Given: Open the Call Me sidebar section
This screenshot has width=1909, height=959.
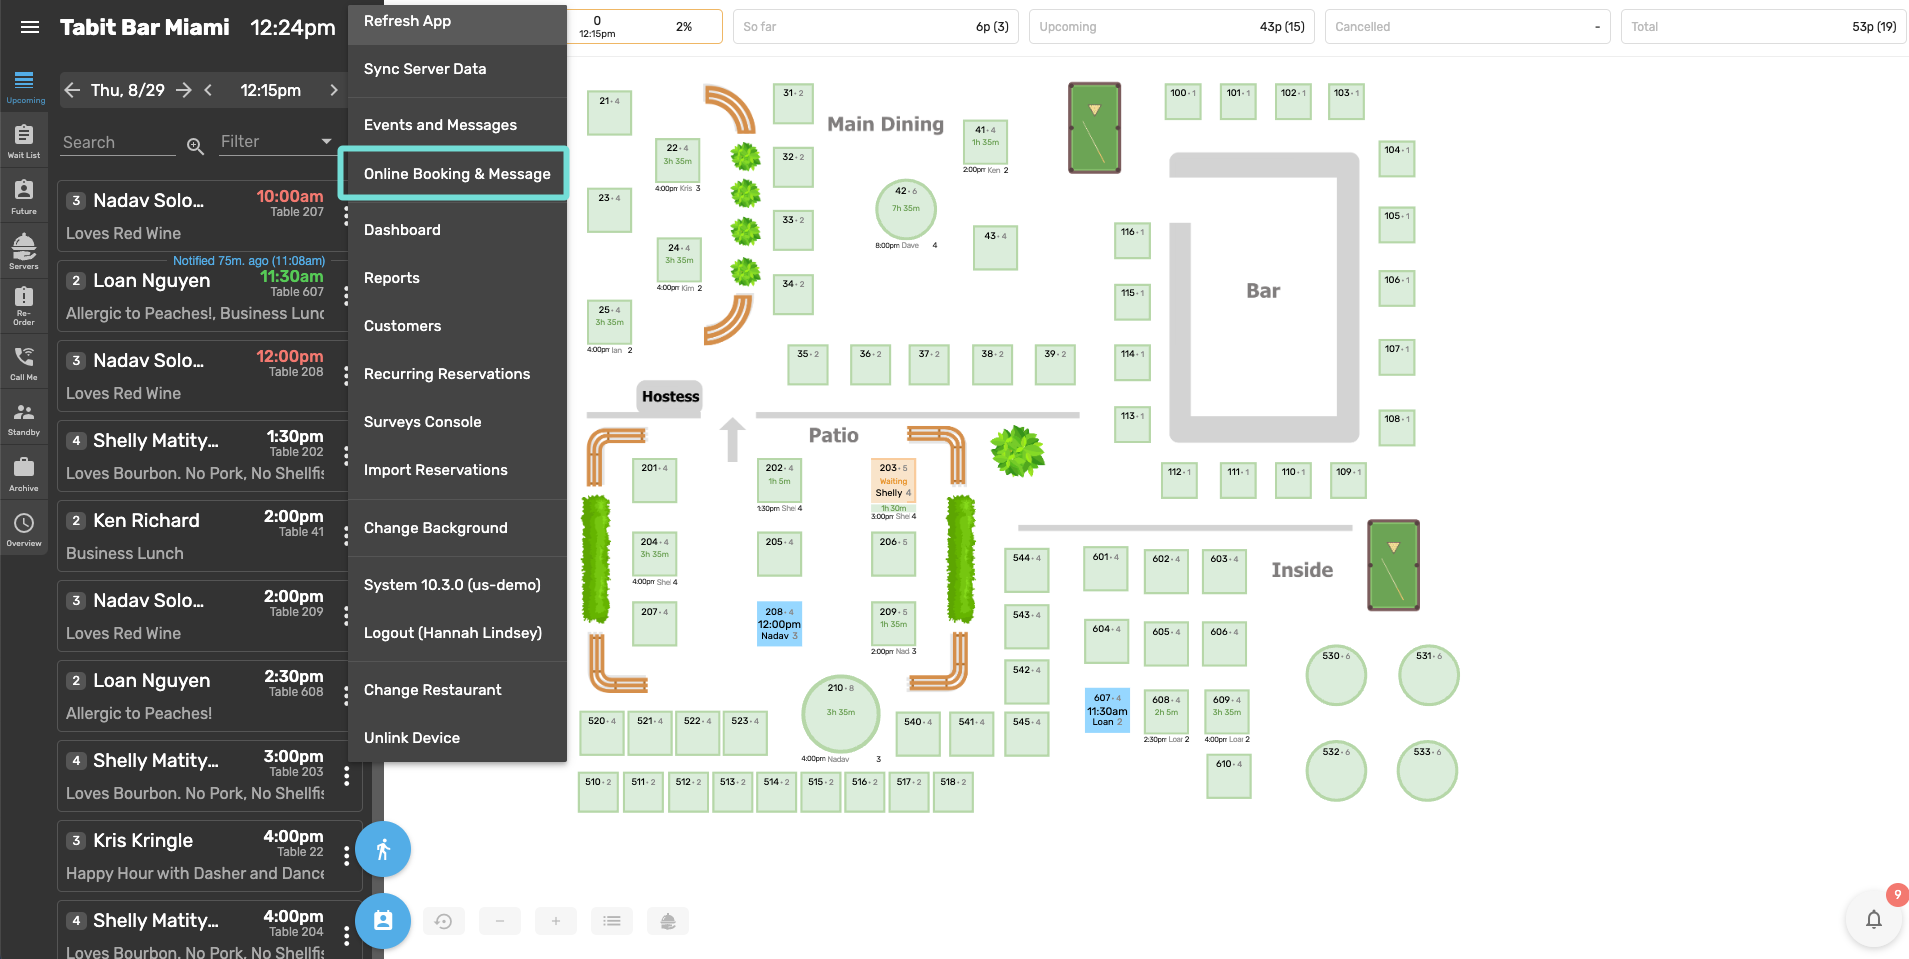Looking at the screenshot, I should (24, 362).
